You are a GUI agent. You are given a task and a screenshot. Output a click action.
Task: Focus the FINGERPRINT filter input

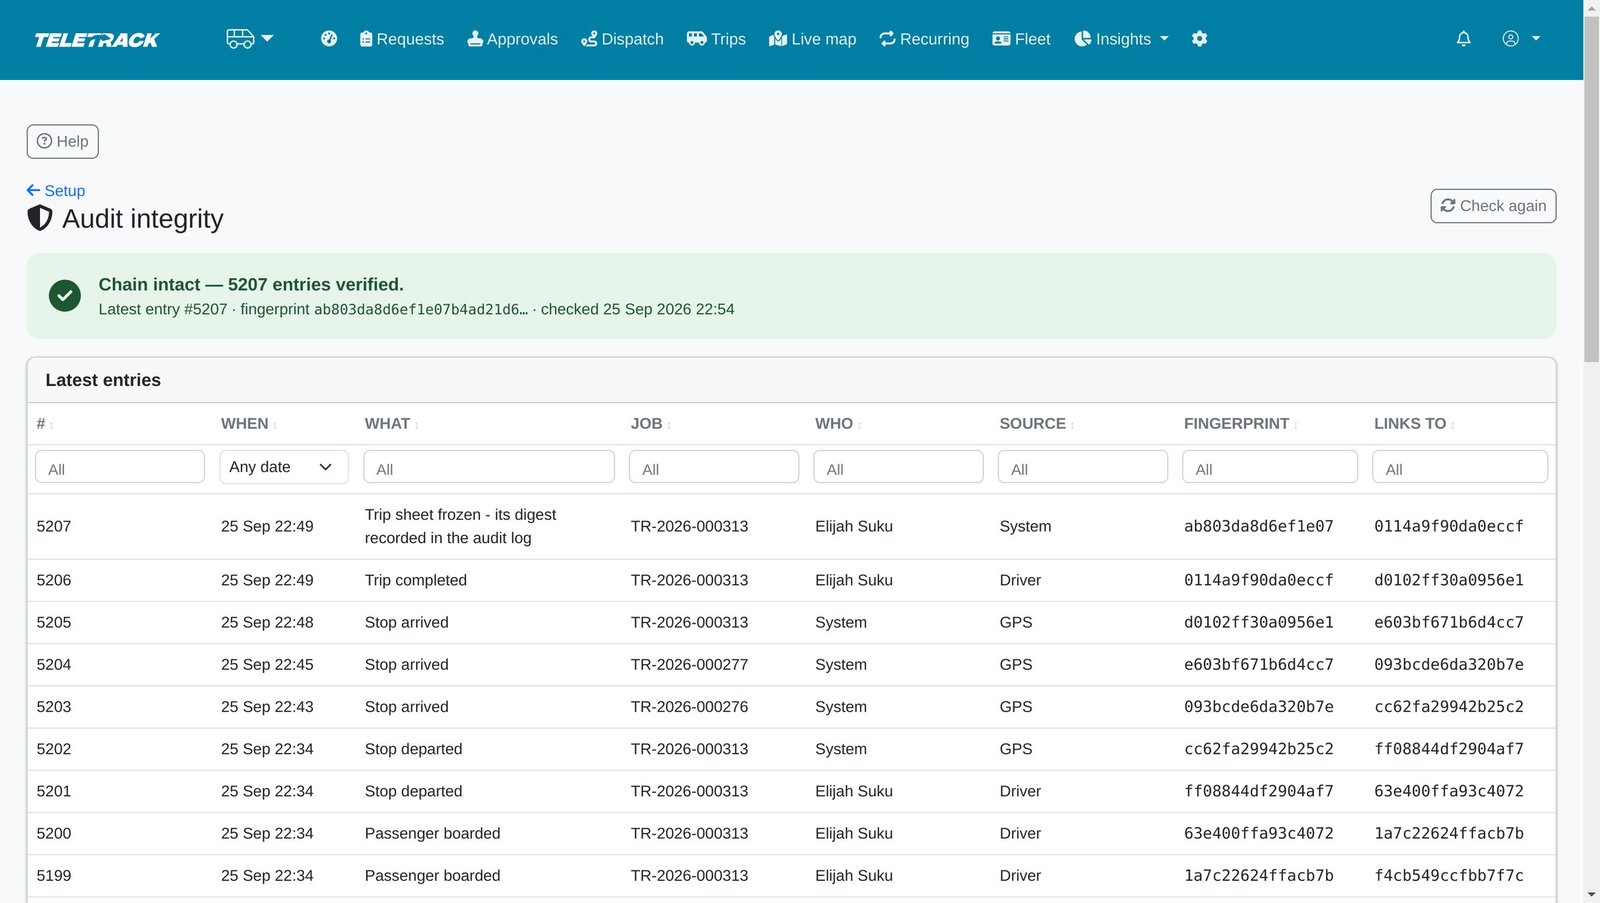point(1270,467)
